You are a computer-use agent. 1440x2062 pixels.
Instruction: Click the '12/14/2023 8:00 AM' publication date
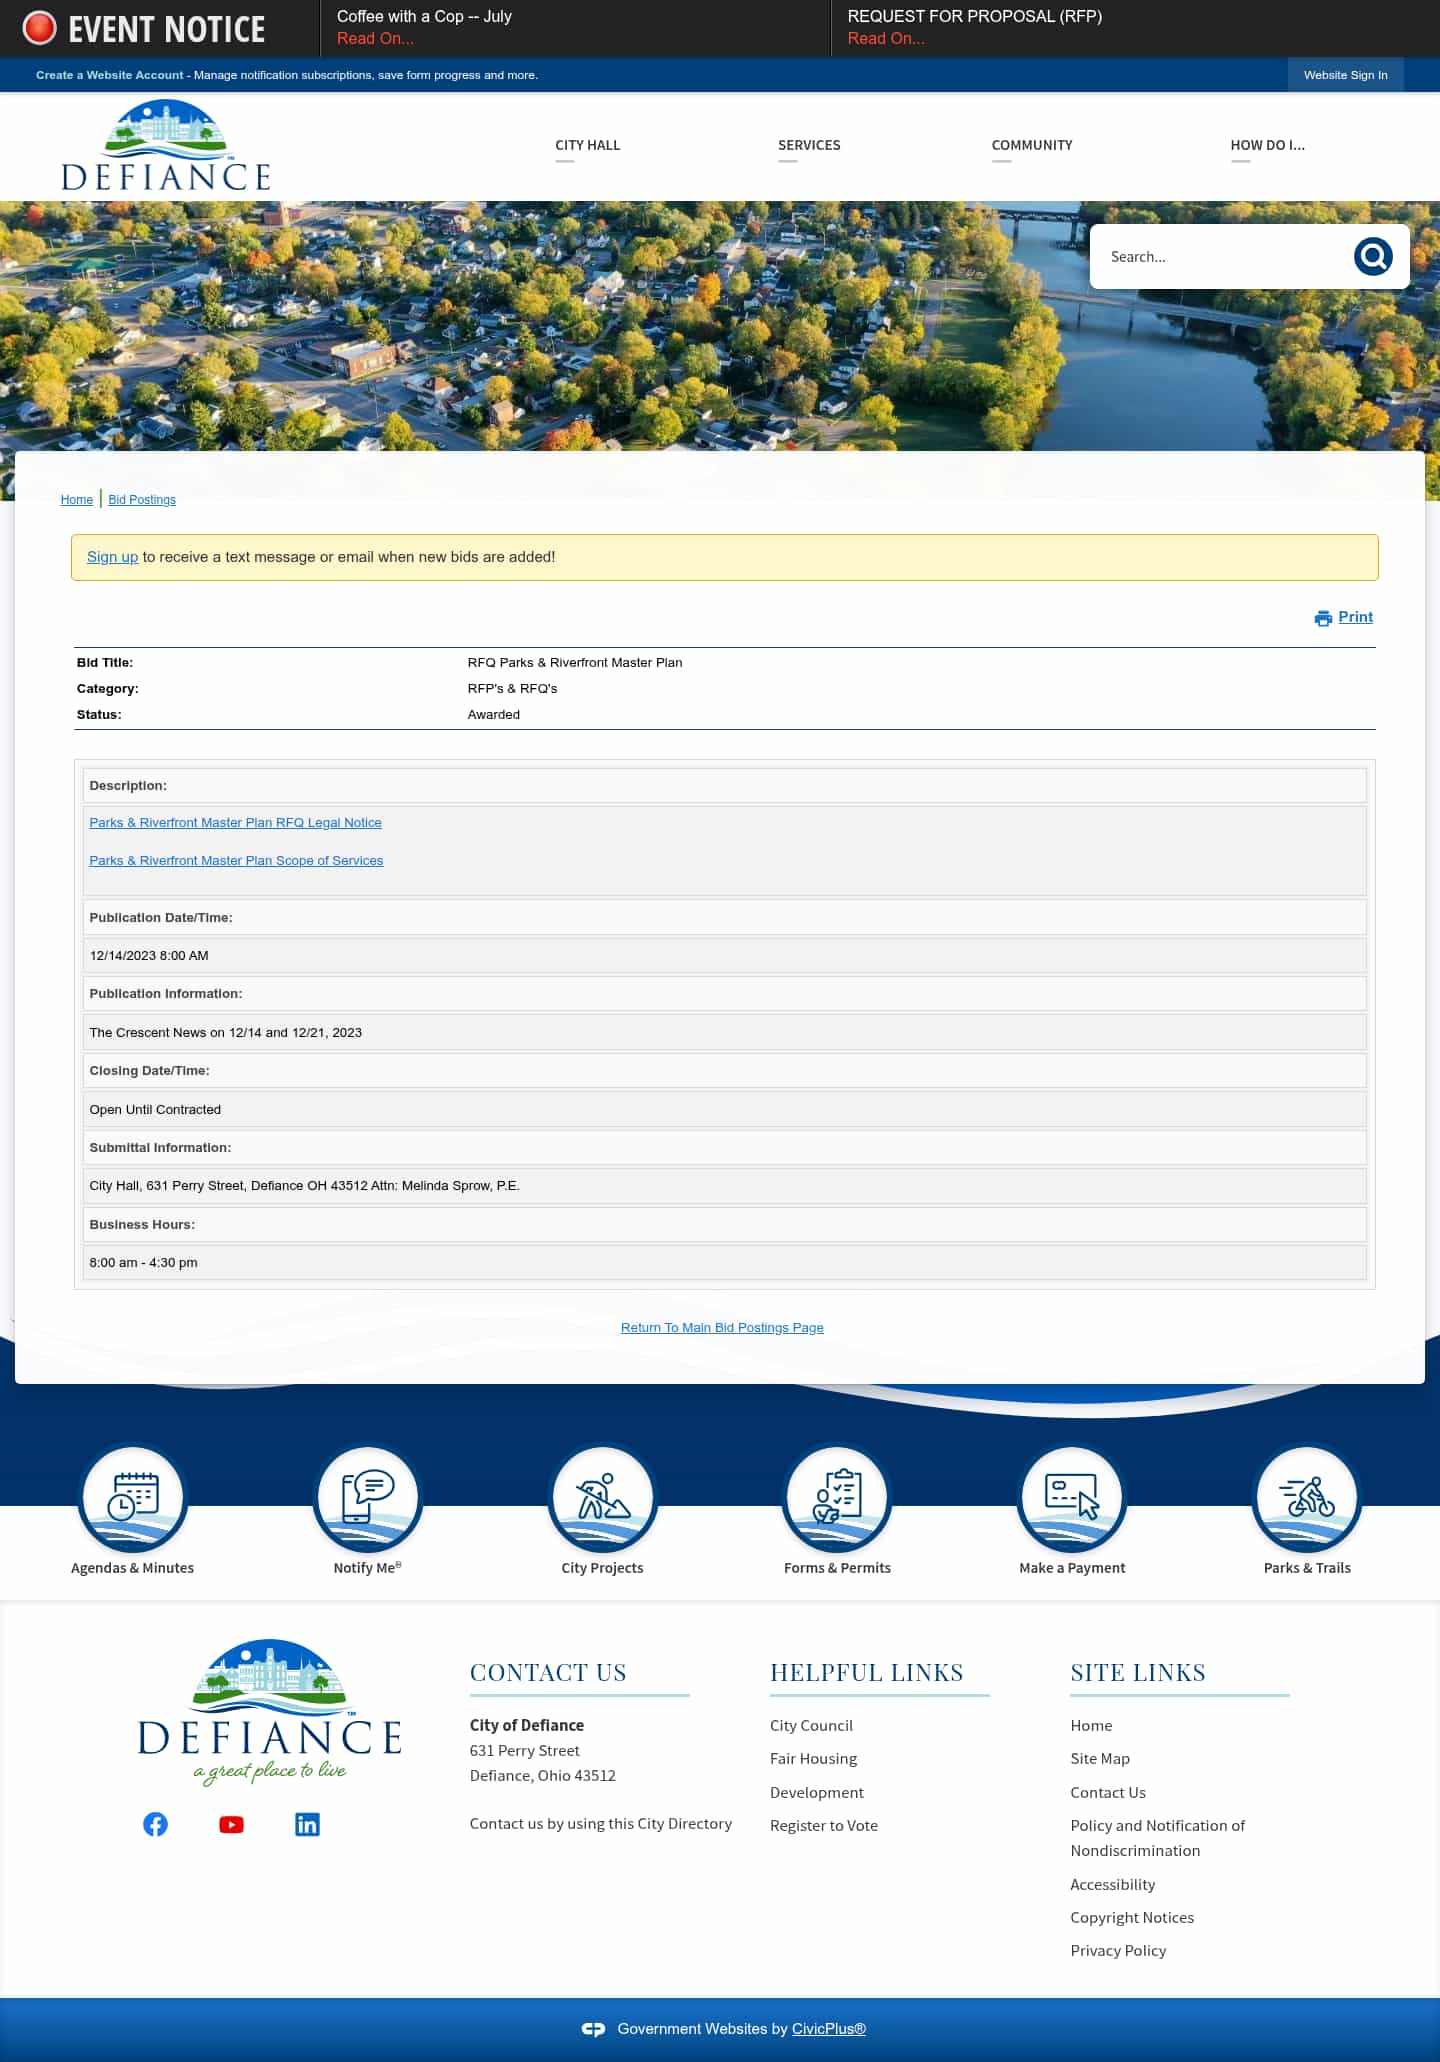pos(149,956)
